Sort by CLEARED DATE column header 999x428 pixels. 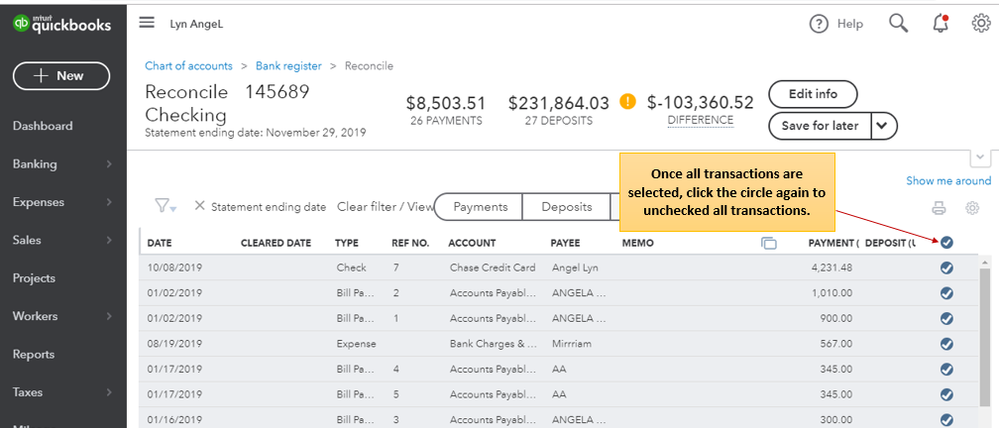(x=276, y=243)
